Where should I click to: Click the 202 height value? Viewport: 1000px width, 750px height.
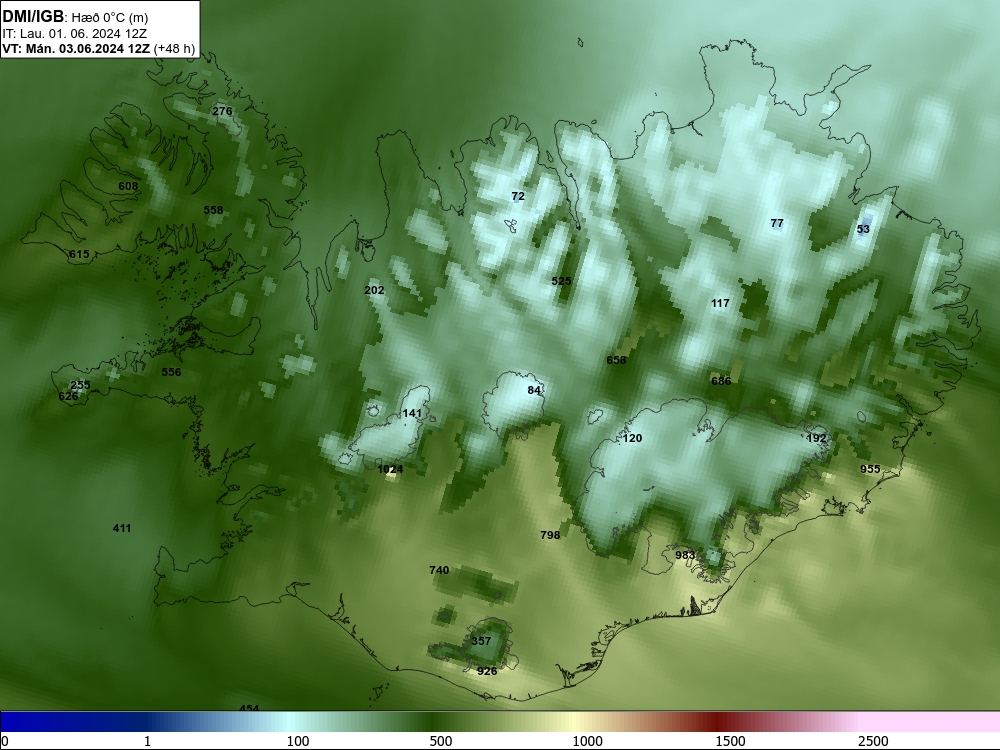tap(374, 290)
